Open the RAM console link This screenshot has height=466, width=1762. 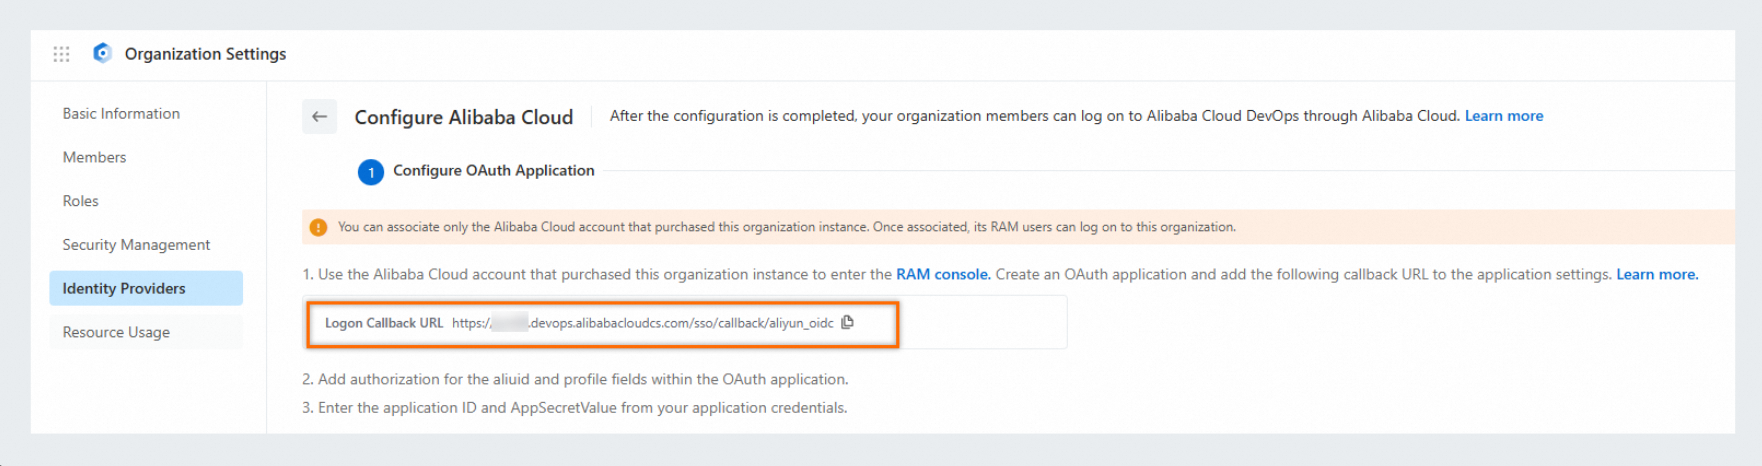click(x=943, y=275)
